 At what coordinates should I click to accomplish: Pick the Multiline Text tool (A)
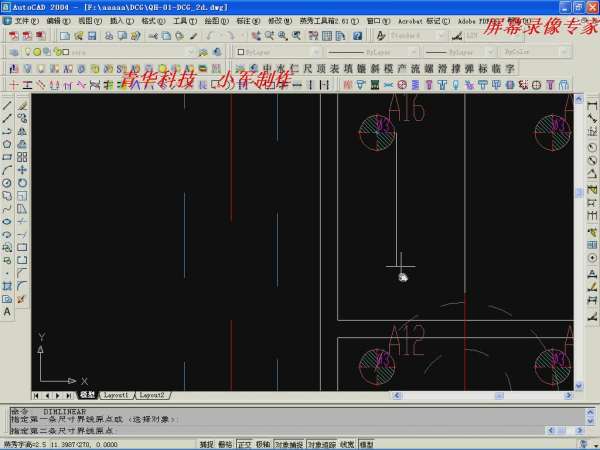7,312
